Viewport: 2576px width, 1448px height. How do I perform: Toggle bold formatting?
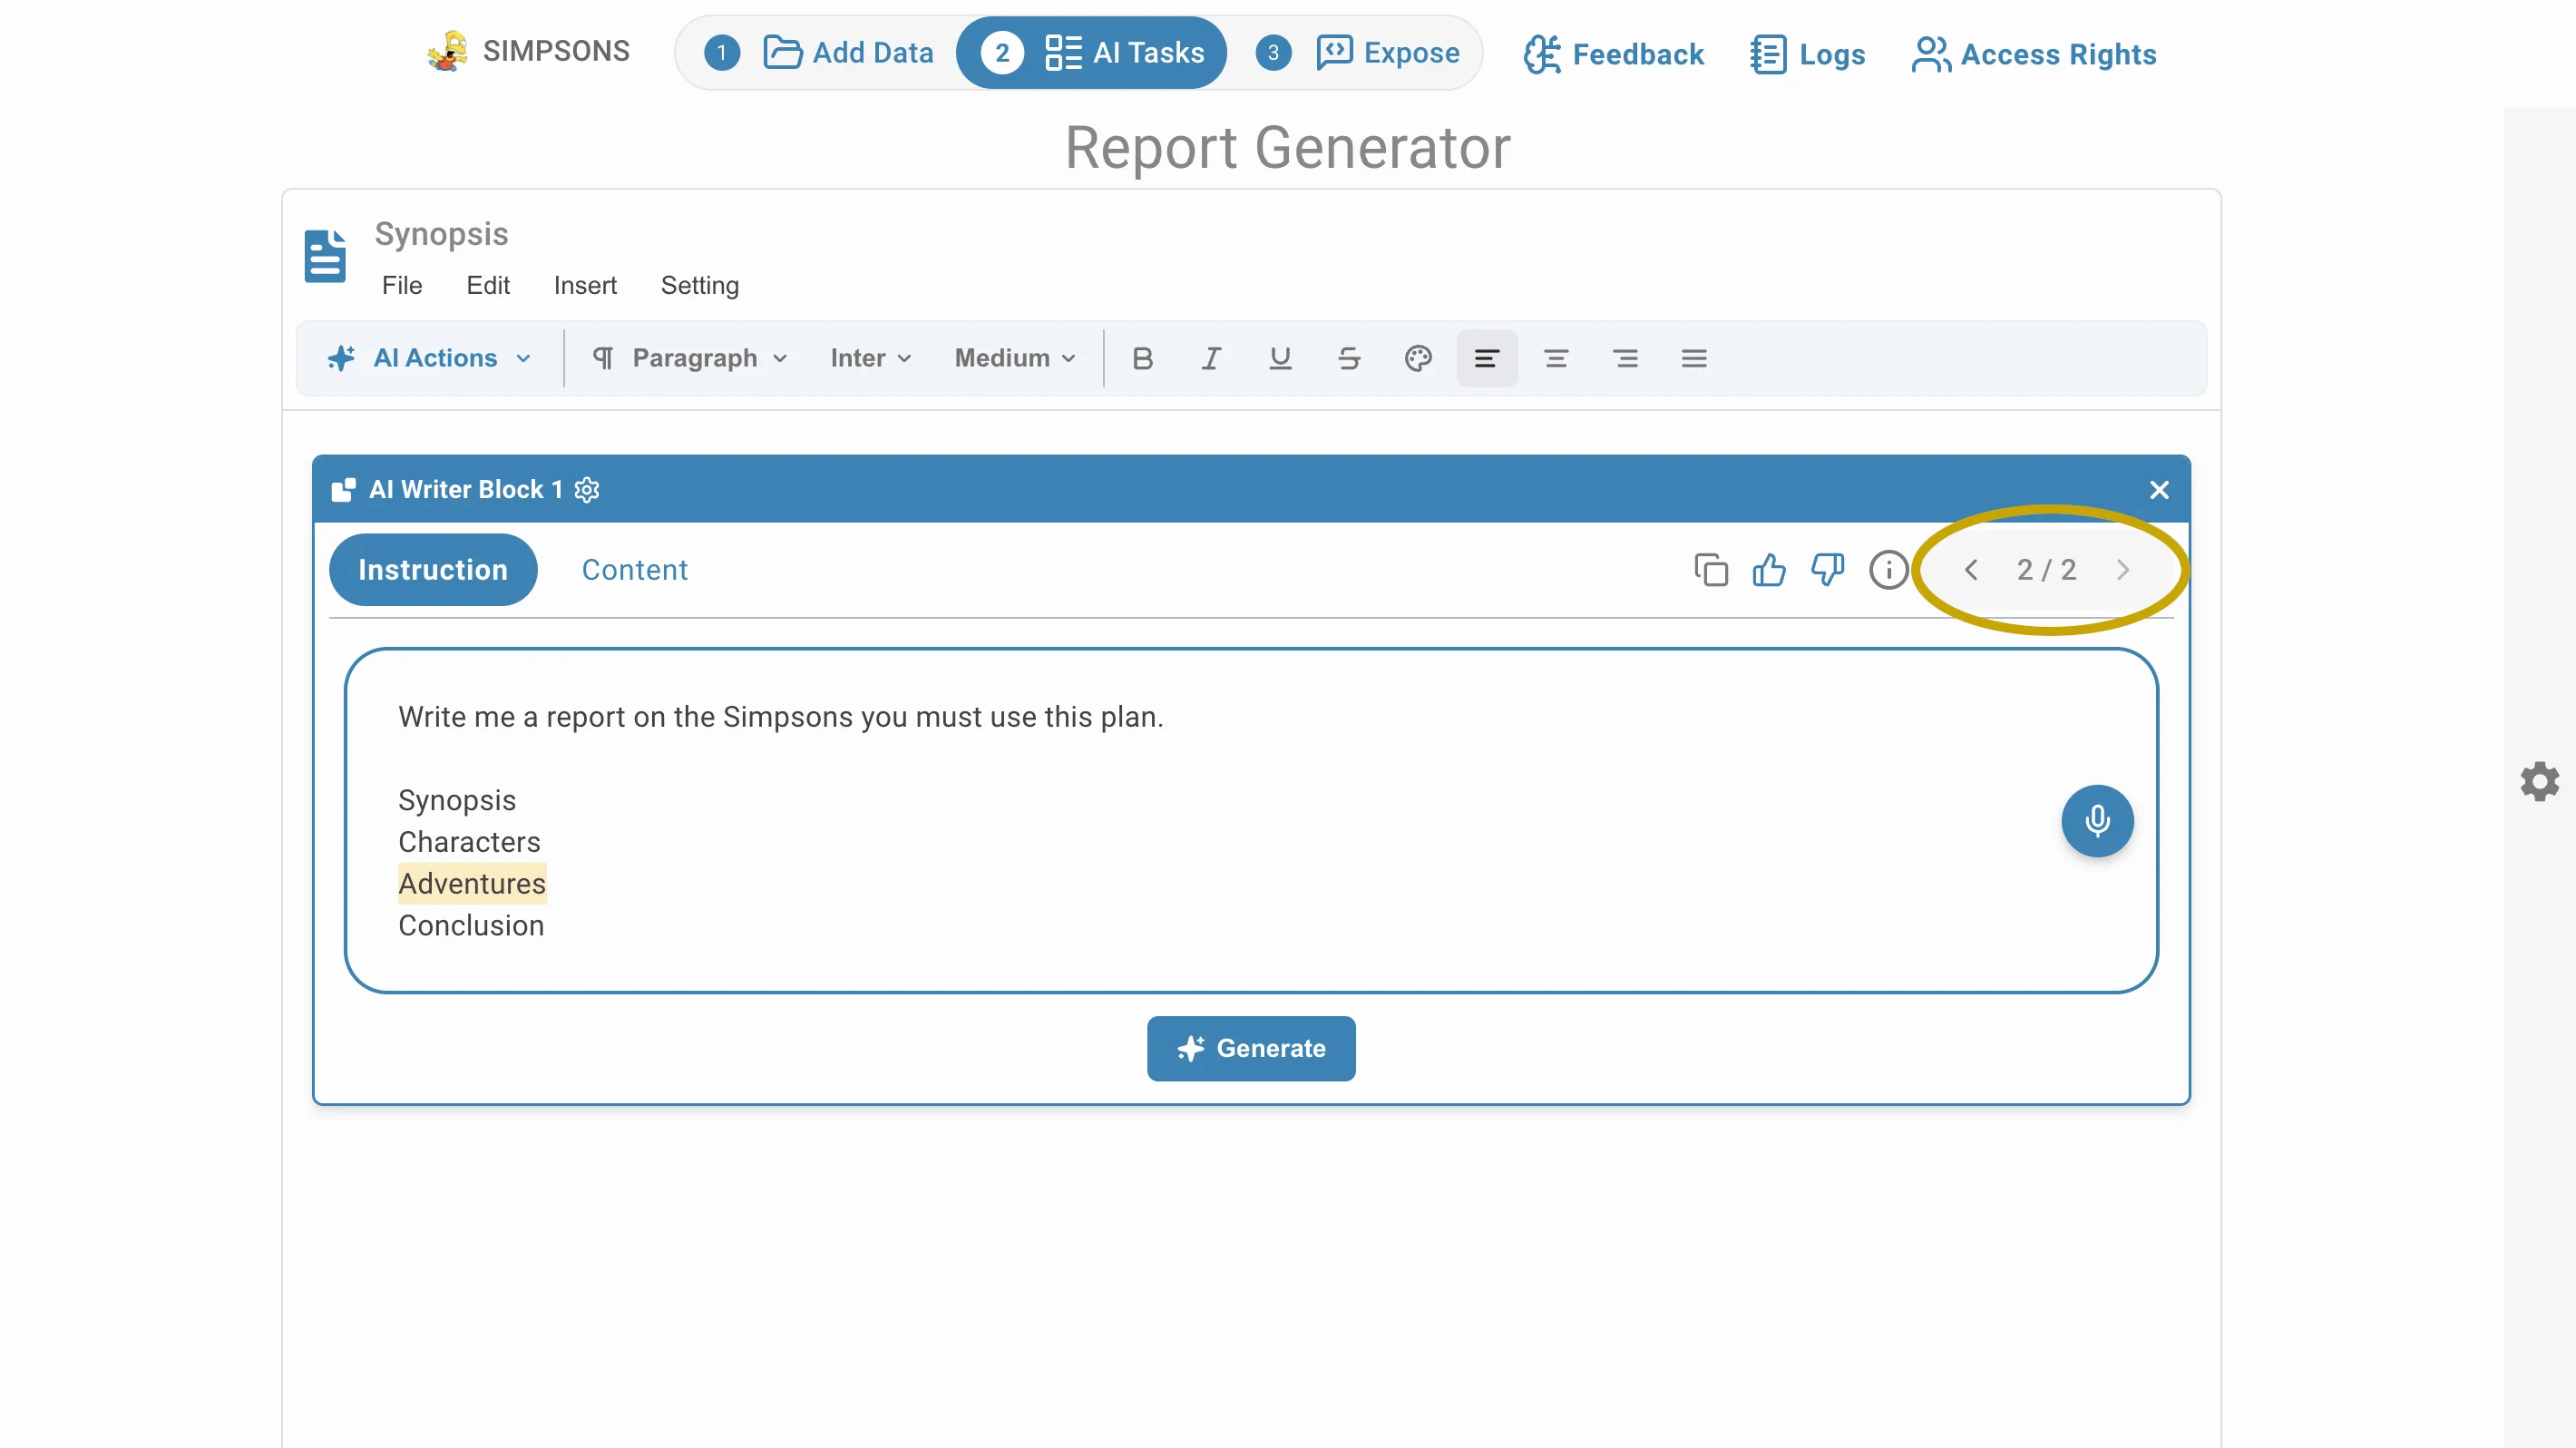click(1143, 358)
